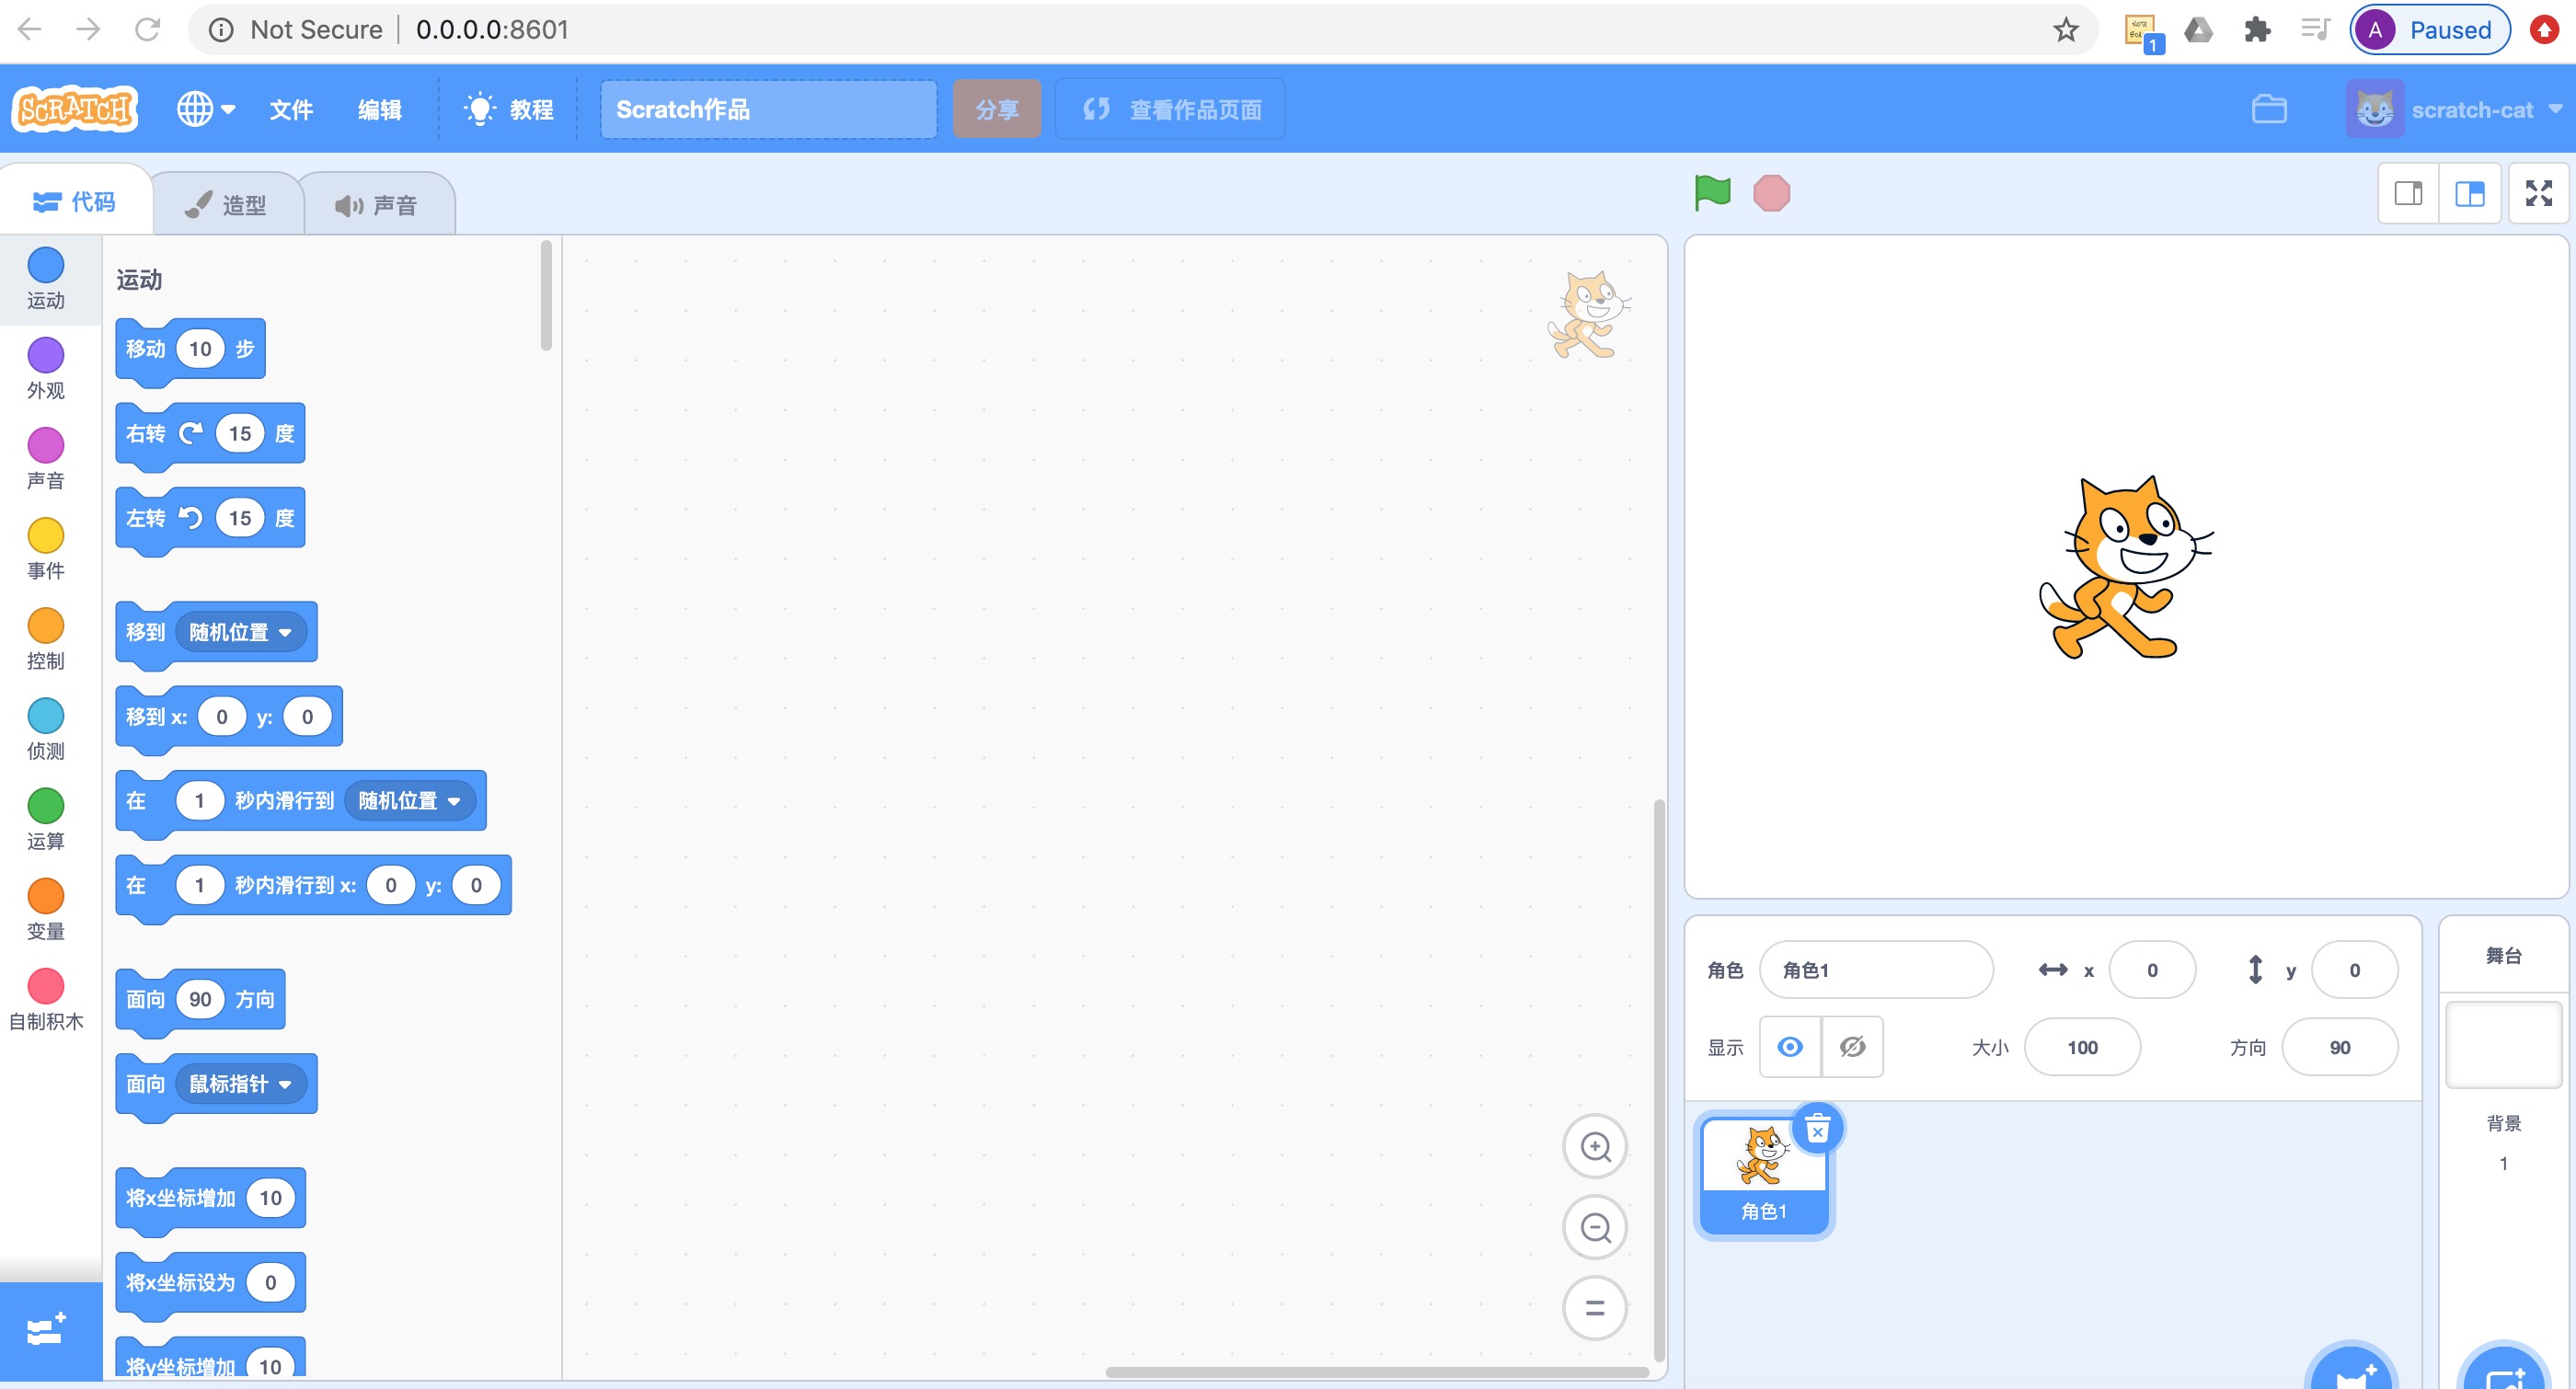The image size is (2576, 1389).
Task: Open my projects folder icon
Action: 2269,109
